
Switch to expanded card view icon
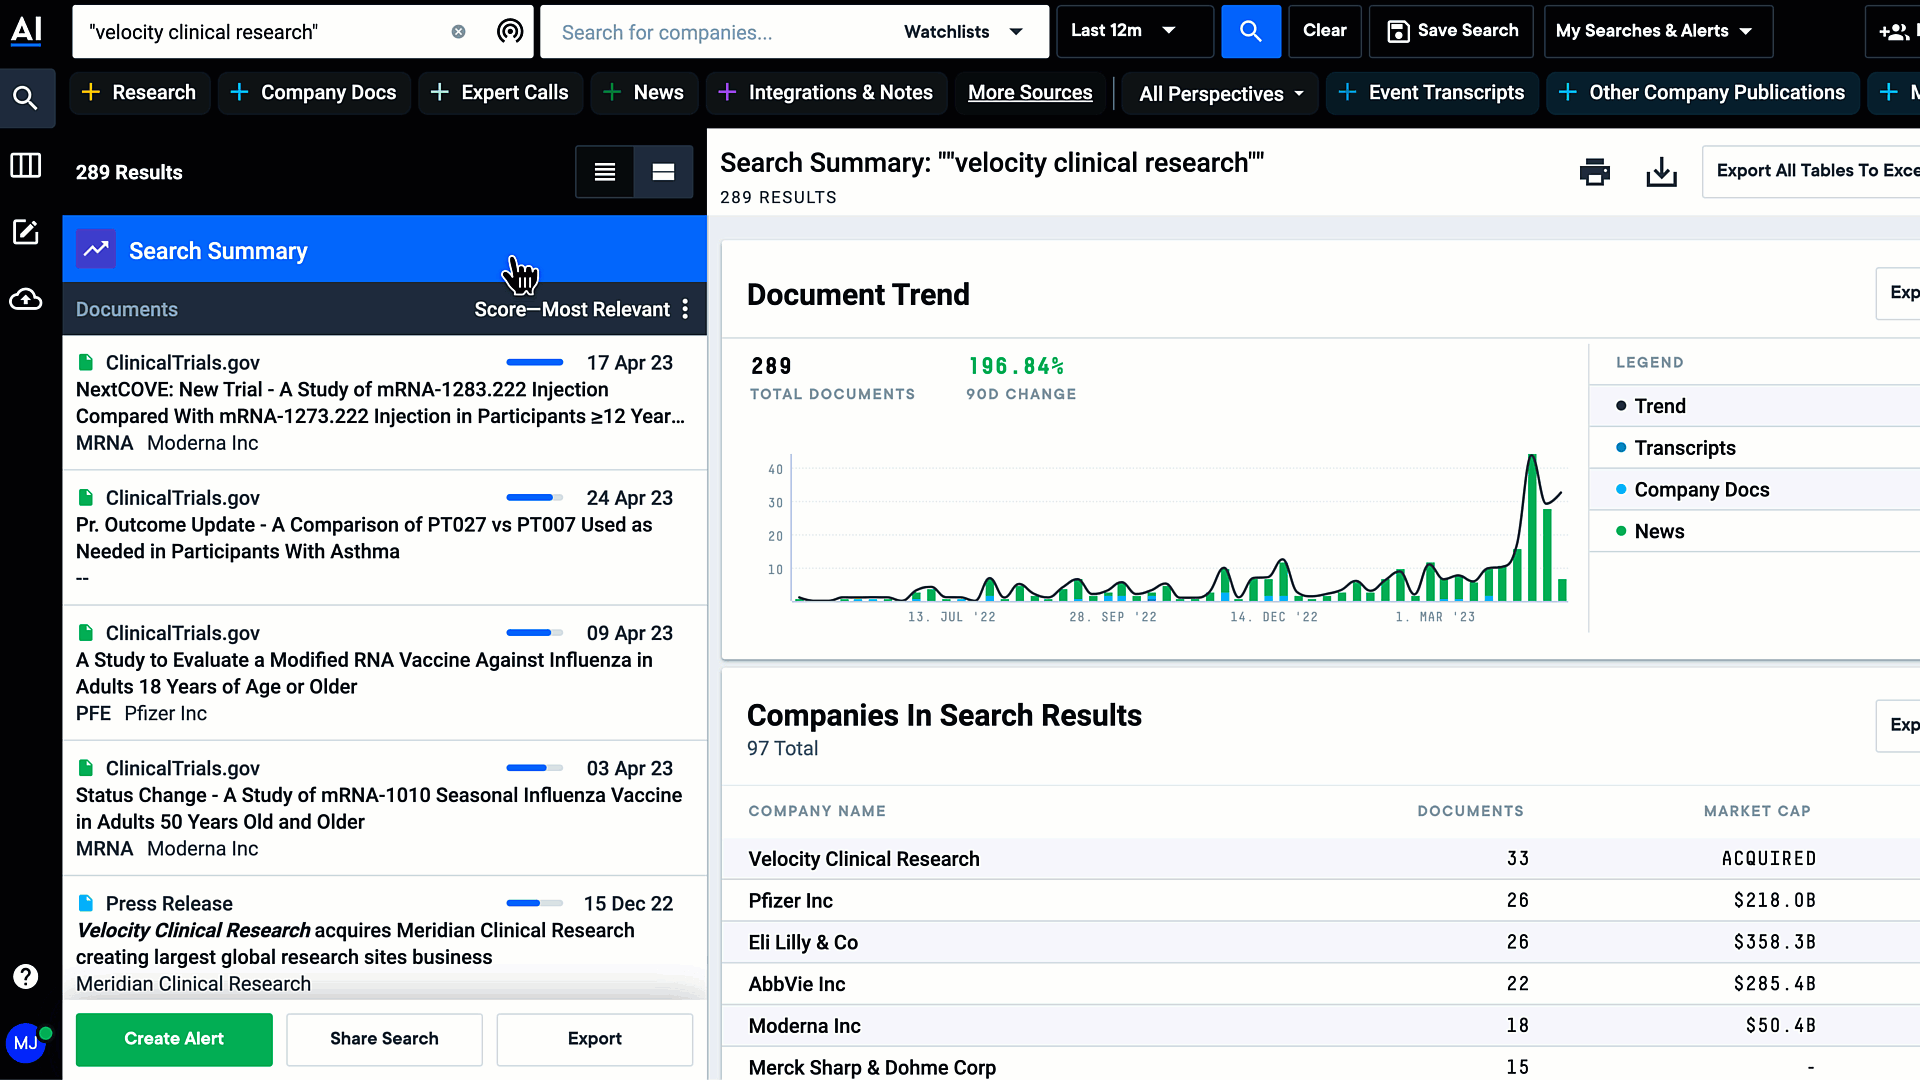click(x=663, y=172)
